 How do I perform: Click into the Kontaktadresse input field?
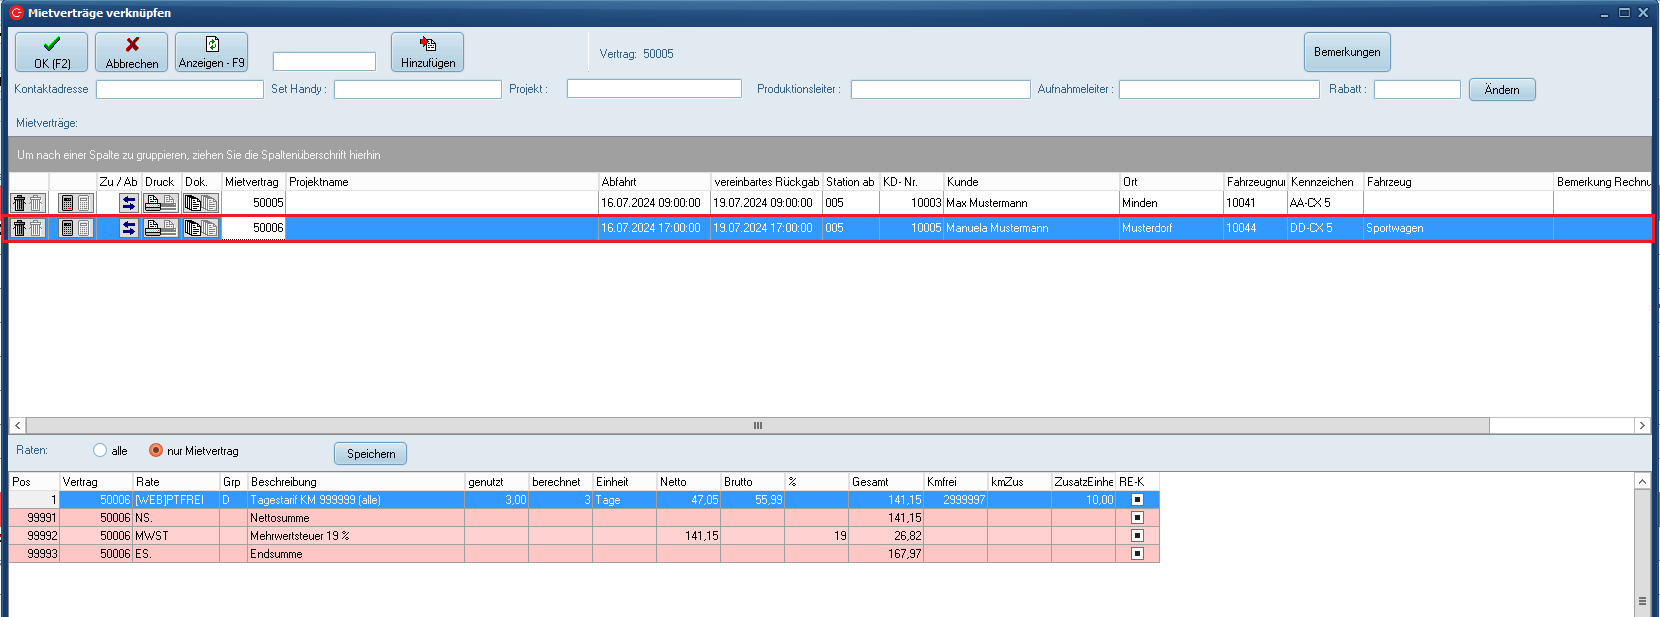pos(180,90)
